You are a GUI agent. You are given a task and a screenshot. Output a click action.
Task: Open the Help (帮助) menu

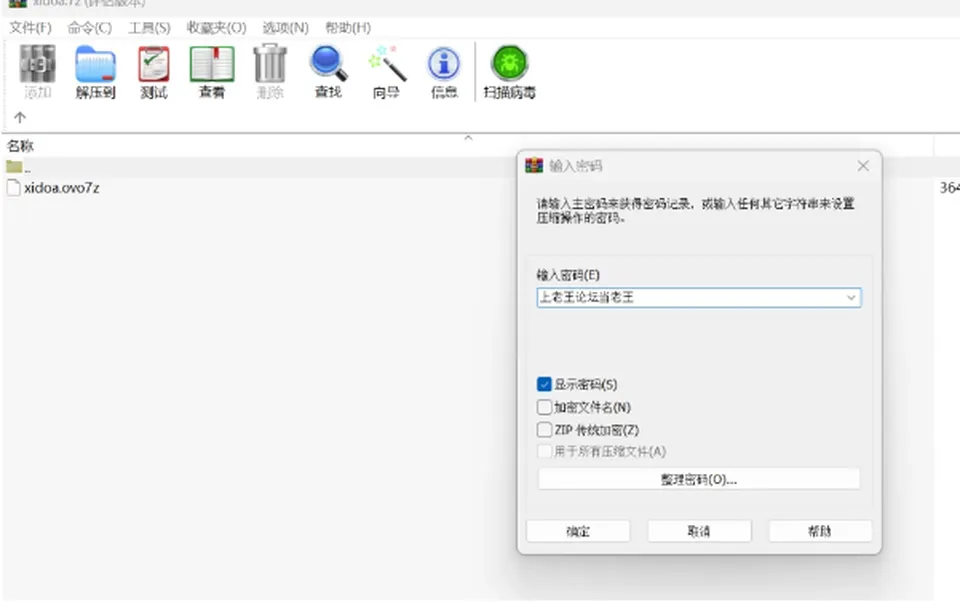coord(348,28)
